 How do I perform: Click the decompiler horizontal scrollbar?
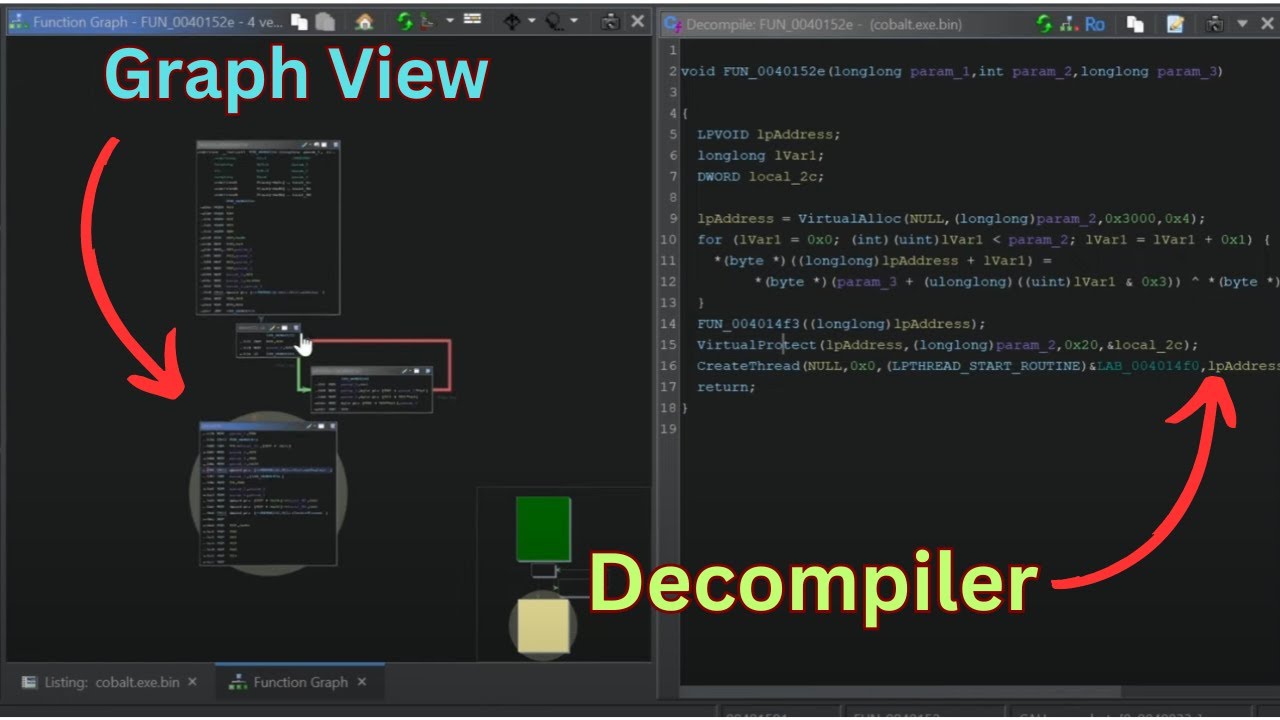coord(900,692)
